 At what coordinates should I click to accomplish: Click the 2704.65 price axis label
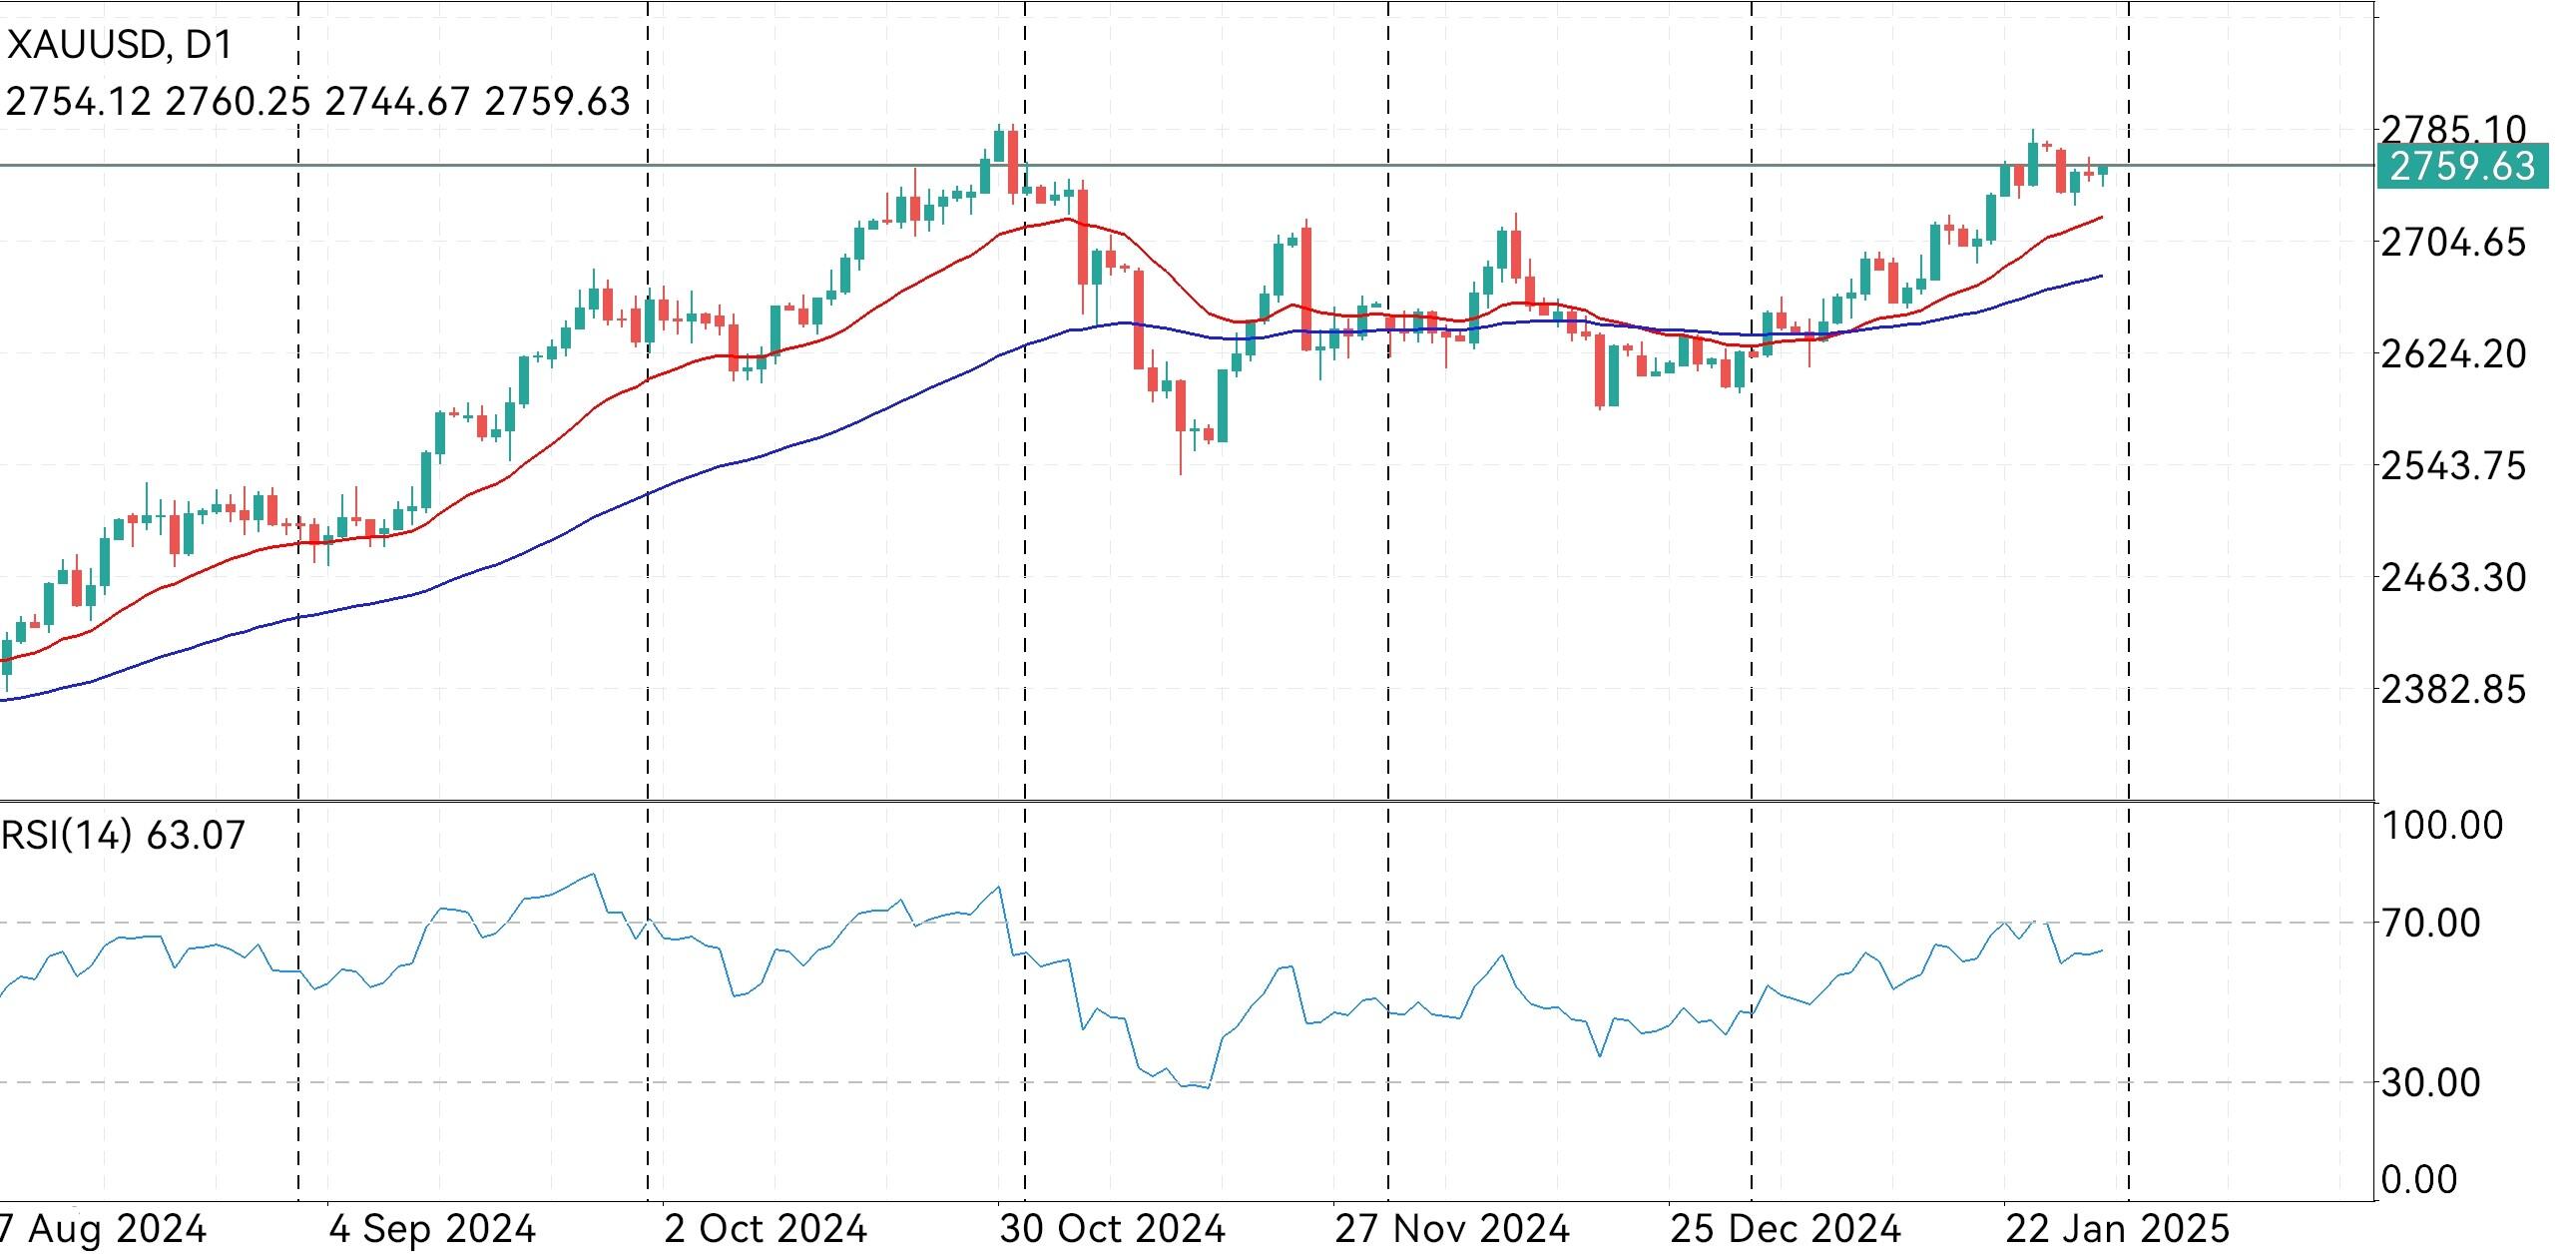point(2453,242)
